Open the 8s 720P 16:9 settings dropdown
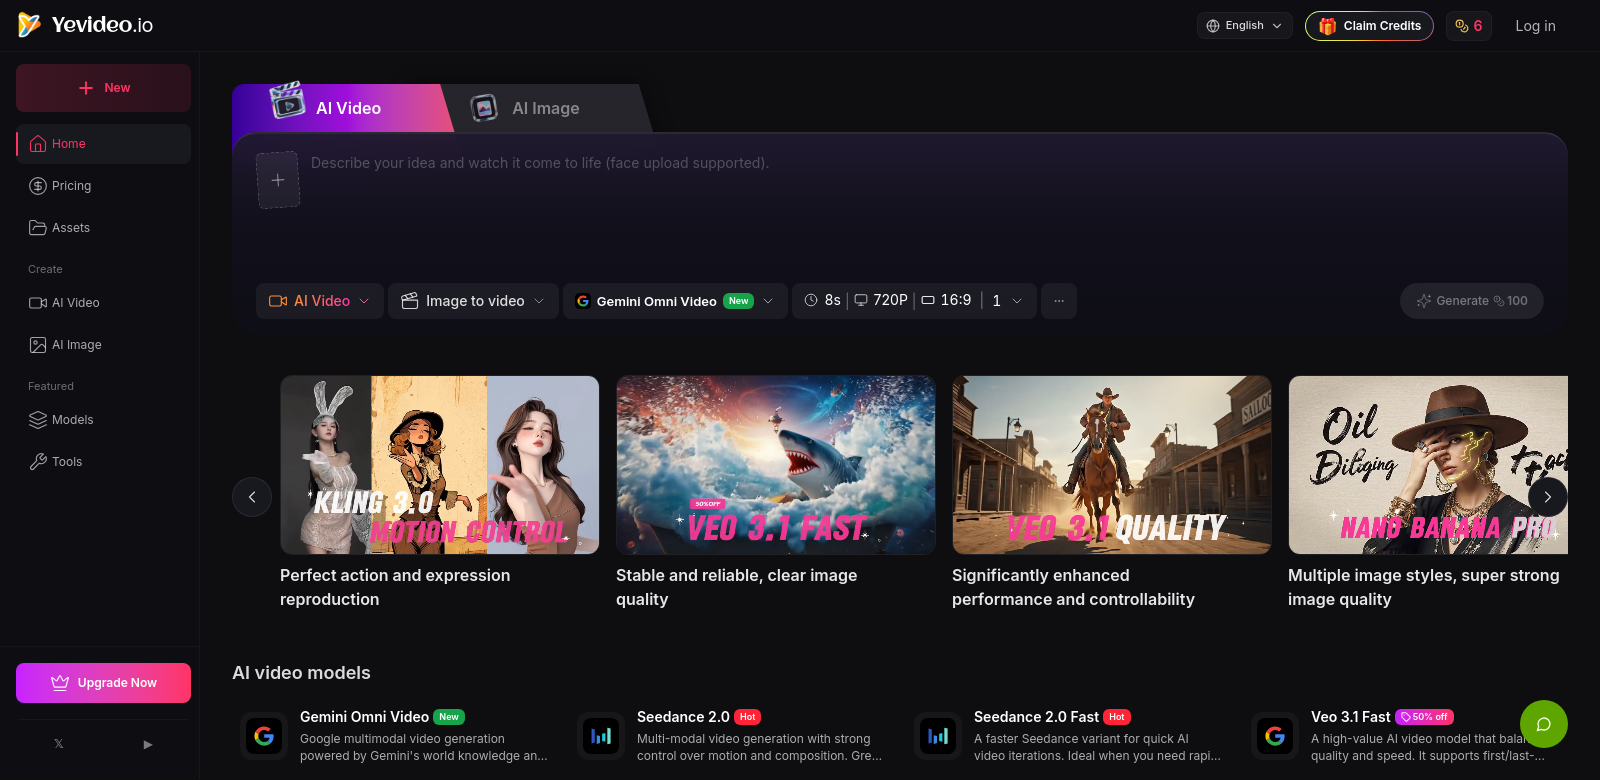Viewport: 1600px width, 780px height. 915,300
